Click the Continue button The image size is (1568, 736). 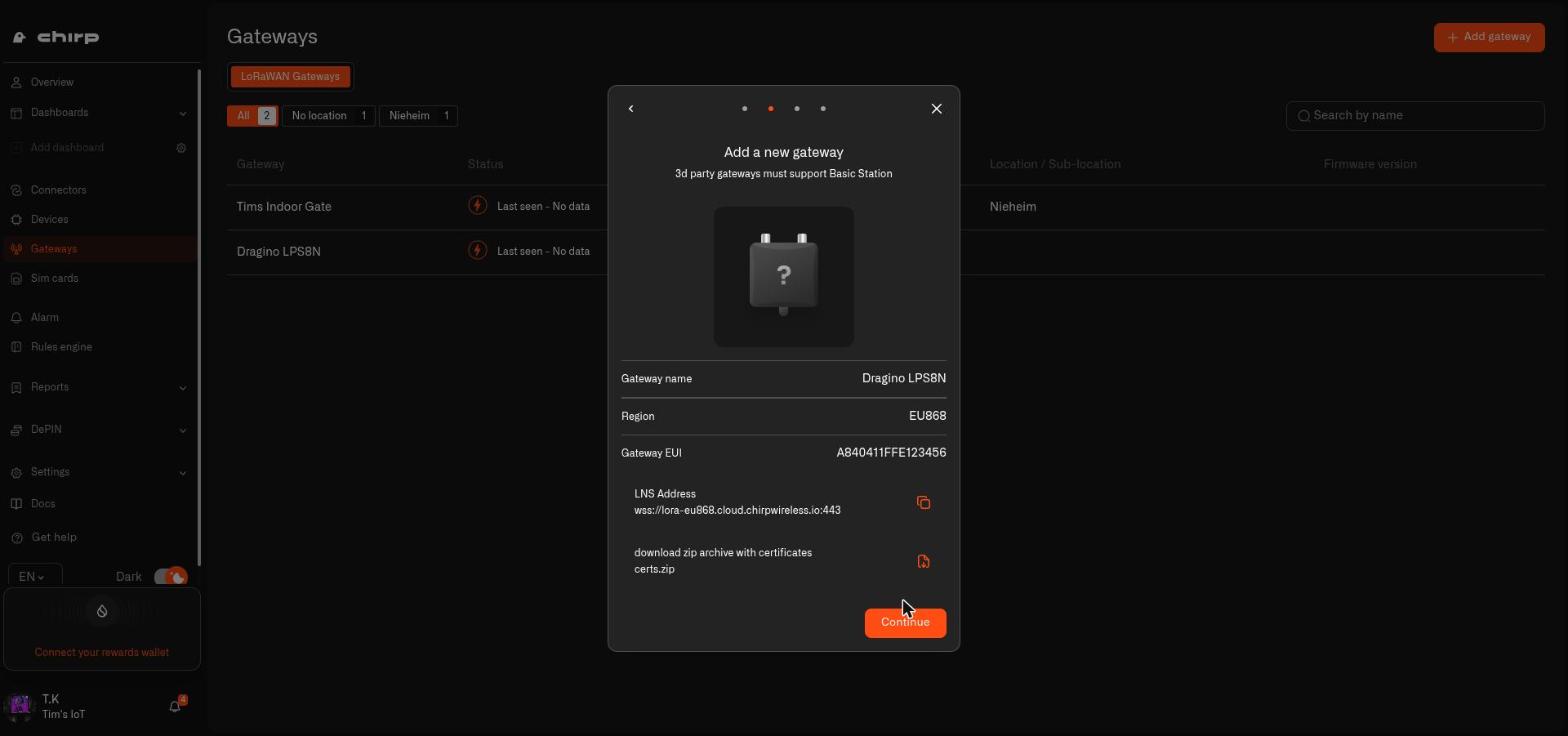[905, 622]
